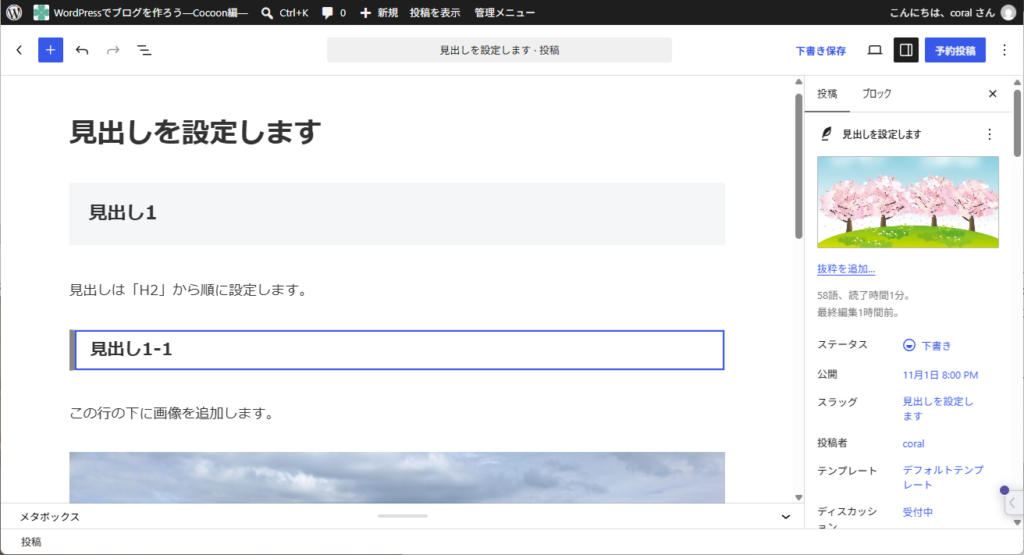Click the editor content vertical scrollbar
Viewport: 1024px width, 555px height.
point(798,166)
